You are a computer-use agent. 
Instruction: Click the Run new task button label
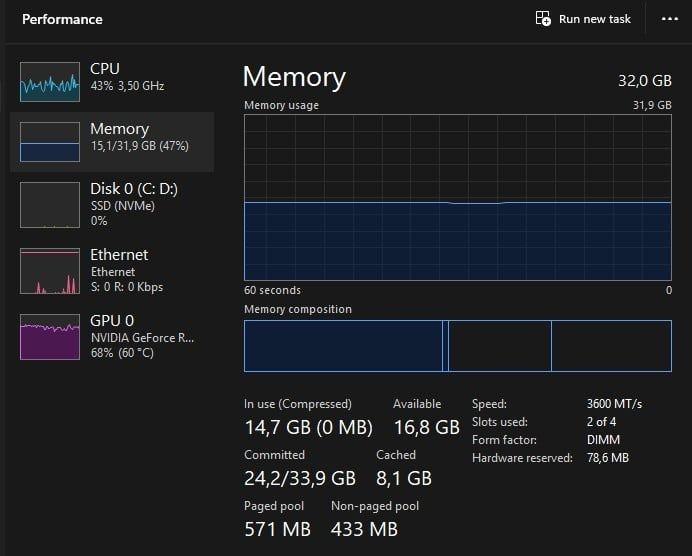(594, 19)
